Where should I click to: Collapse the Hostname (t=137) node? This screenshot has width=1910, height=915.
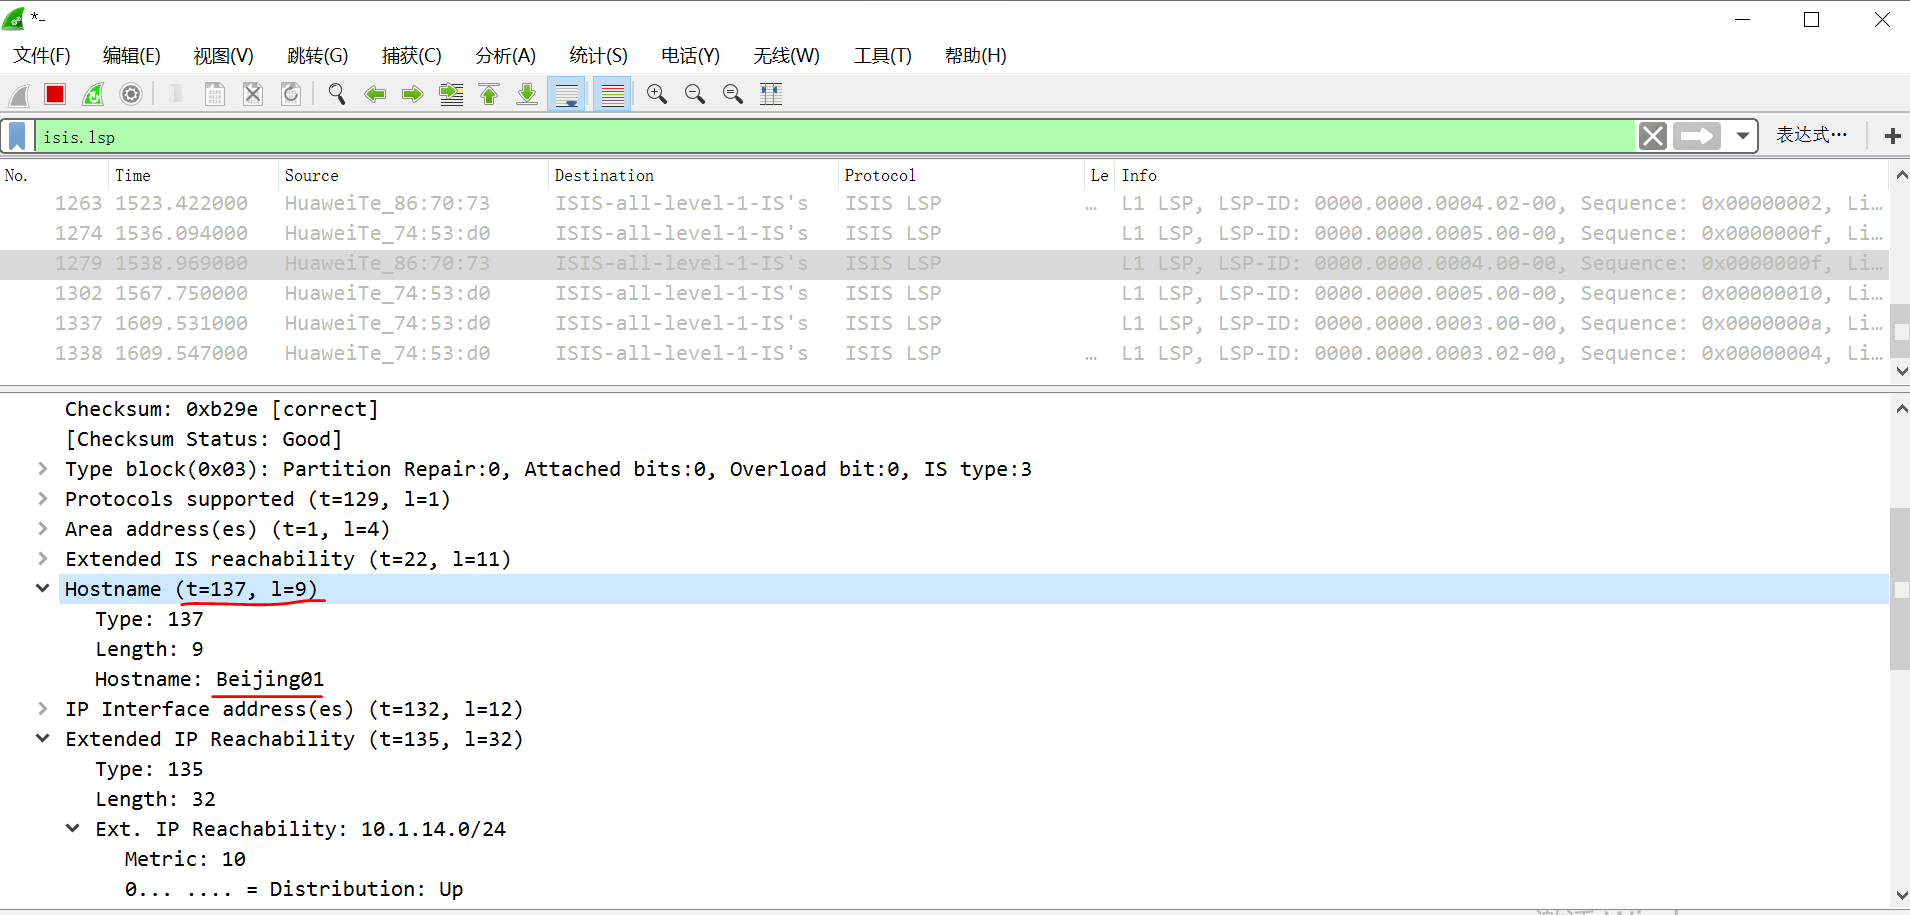pyautogui.click(x=43, y=589)
